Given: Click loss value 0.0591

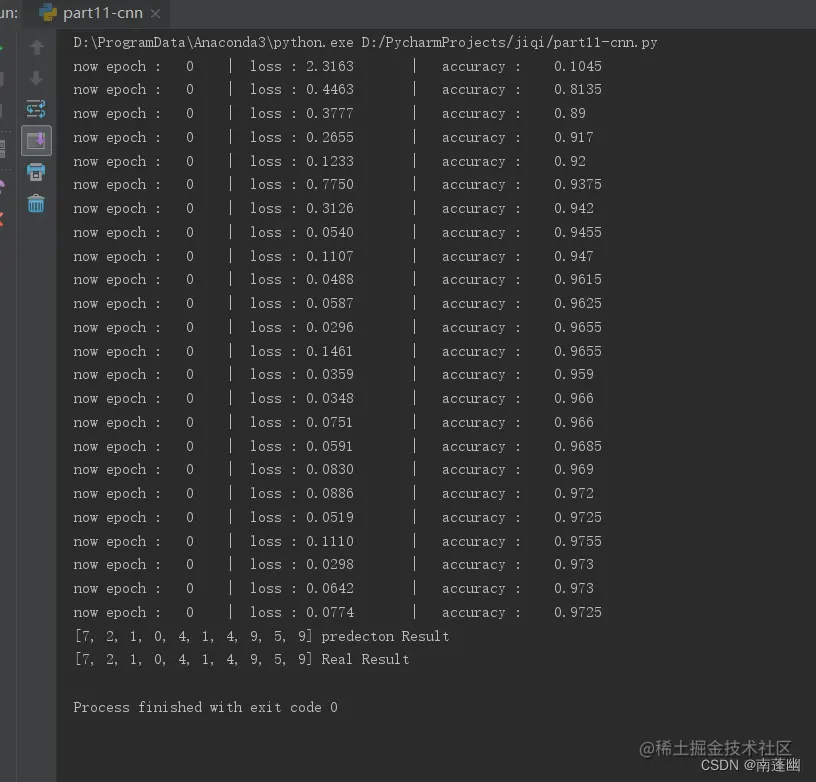Looking at the screenshot, I should (330, 446).
